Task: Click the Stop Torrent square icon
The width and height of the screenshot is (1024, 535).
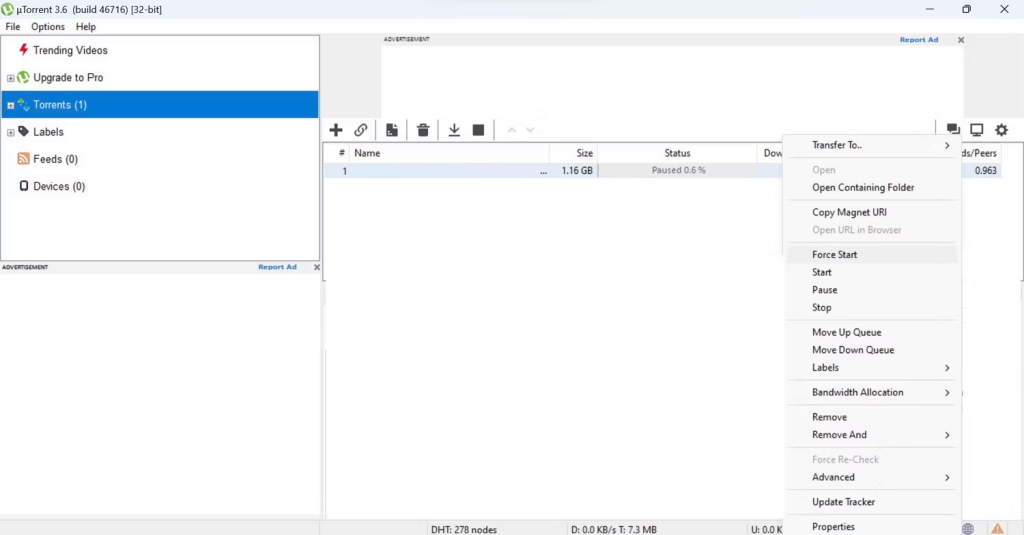Action: [x=479, y=130]
